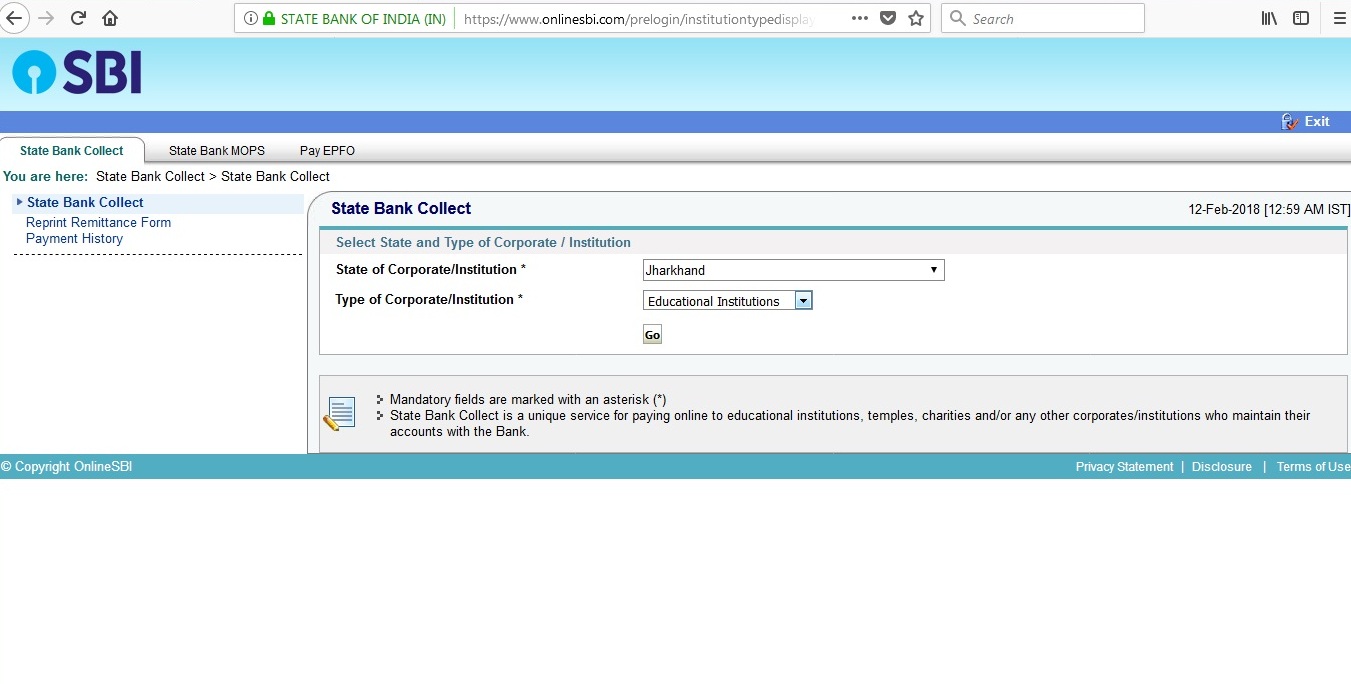This screenshot has height=684, width=1351.
Task: Open the Firefox hamburger menu
Action: 1340,18
